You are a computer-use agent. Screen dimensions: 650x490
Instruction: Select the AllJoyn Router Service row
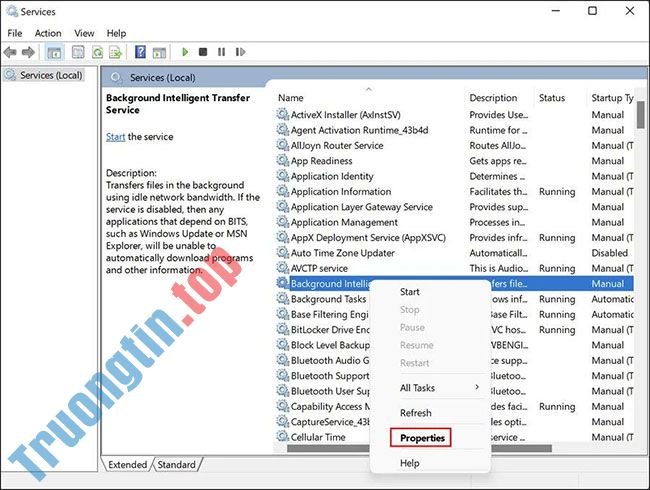(x=454, y=146)
